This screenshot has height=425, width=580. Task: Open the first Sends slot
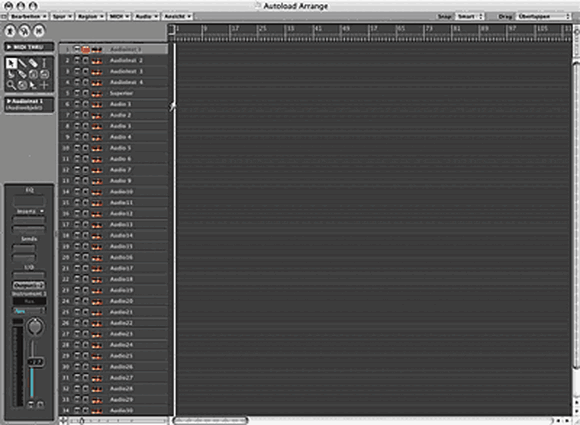tap(24, 248)
